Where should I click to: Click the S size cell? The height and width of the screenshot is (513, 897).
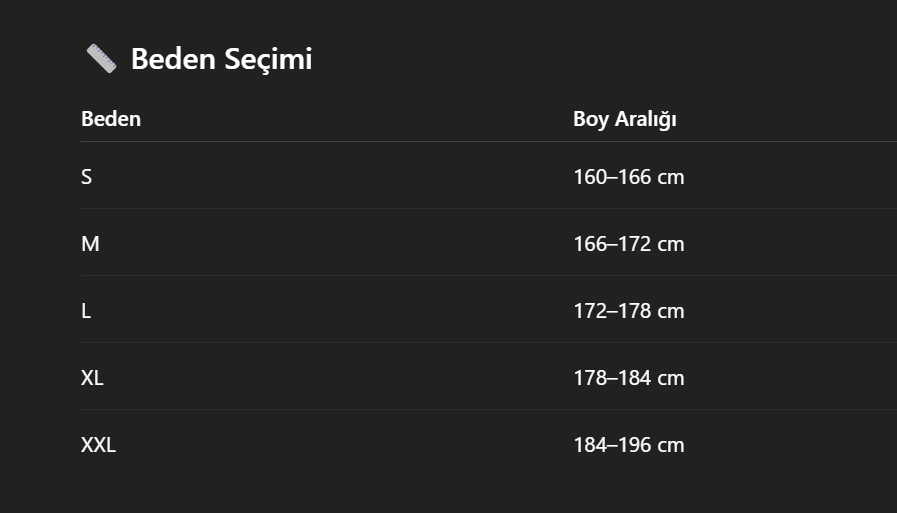[86, 177]
